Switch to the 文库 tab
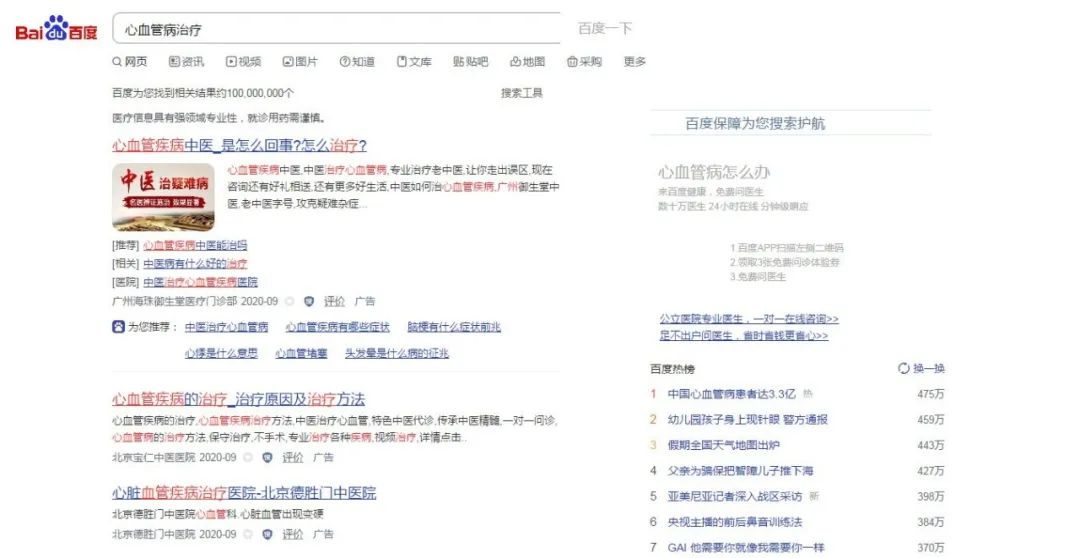 (x=414, y=61)
